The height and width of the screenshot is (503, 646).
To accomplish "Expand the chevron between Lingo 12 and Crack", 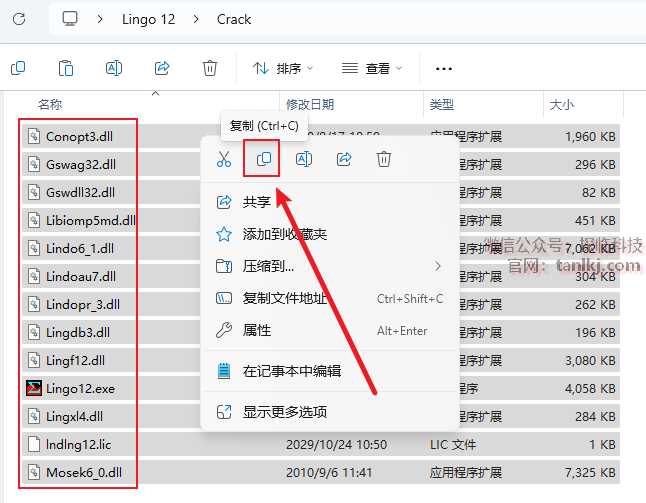I will point(196,19).
